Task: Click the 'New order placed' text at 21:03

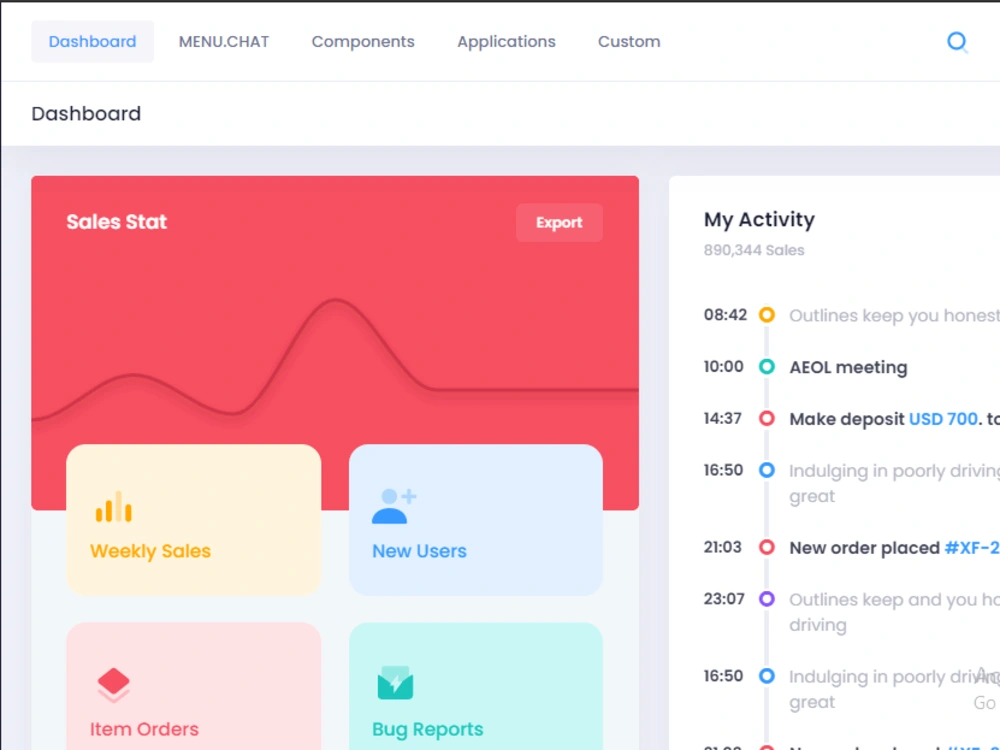Action: click(x=865, y=548)
